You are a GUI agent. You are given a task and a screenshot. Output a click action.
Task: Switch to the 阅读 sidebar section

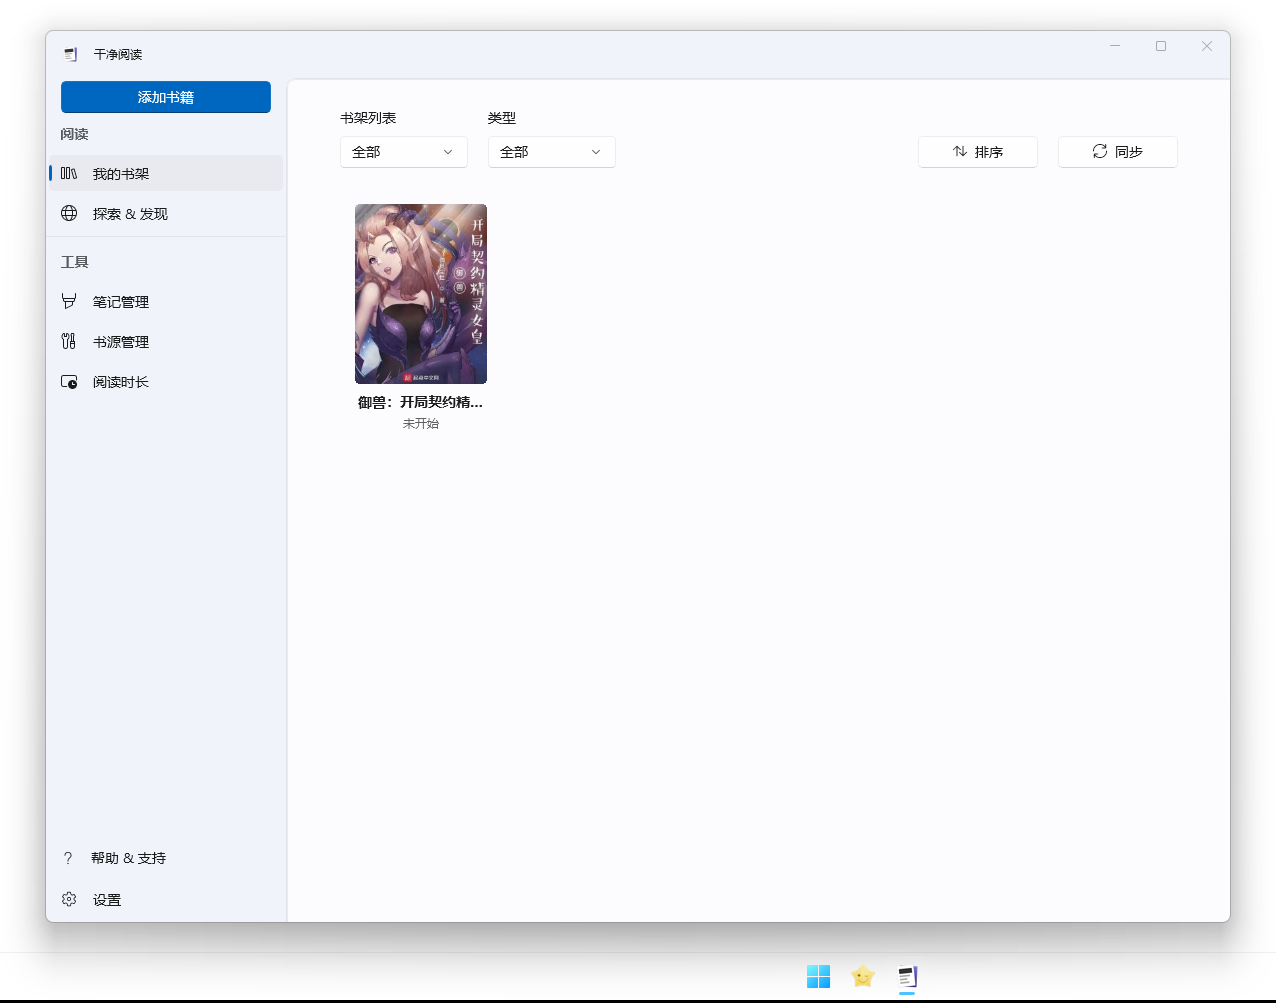(x=74, y=133)
